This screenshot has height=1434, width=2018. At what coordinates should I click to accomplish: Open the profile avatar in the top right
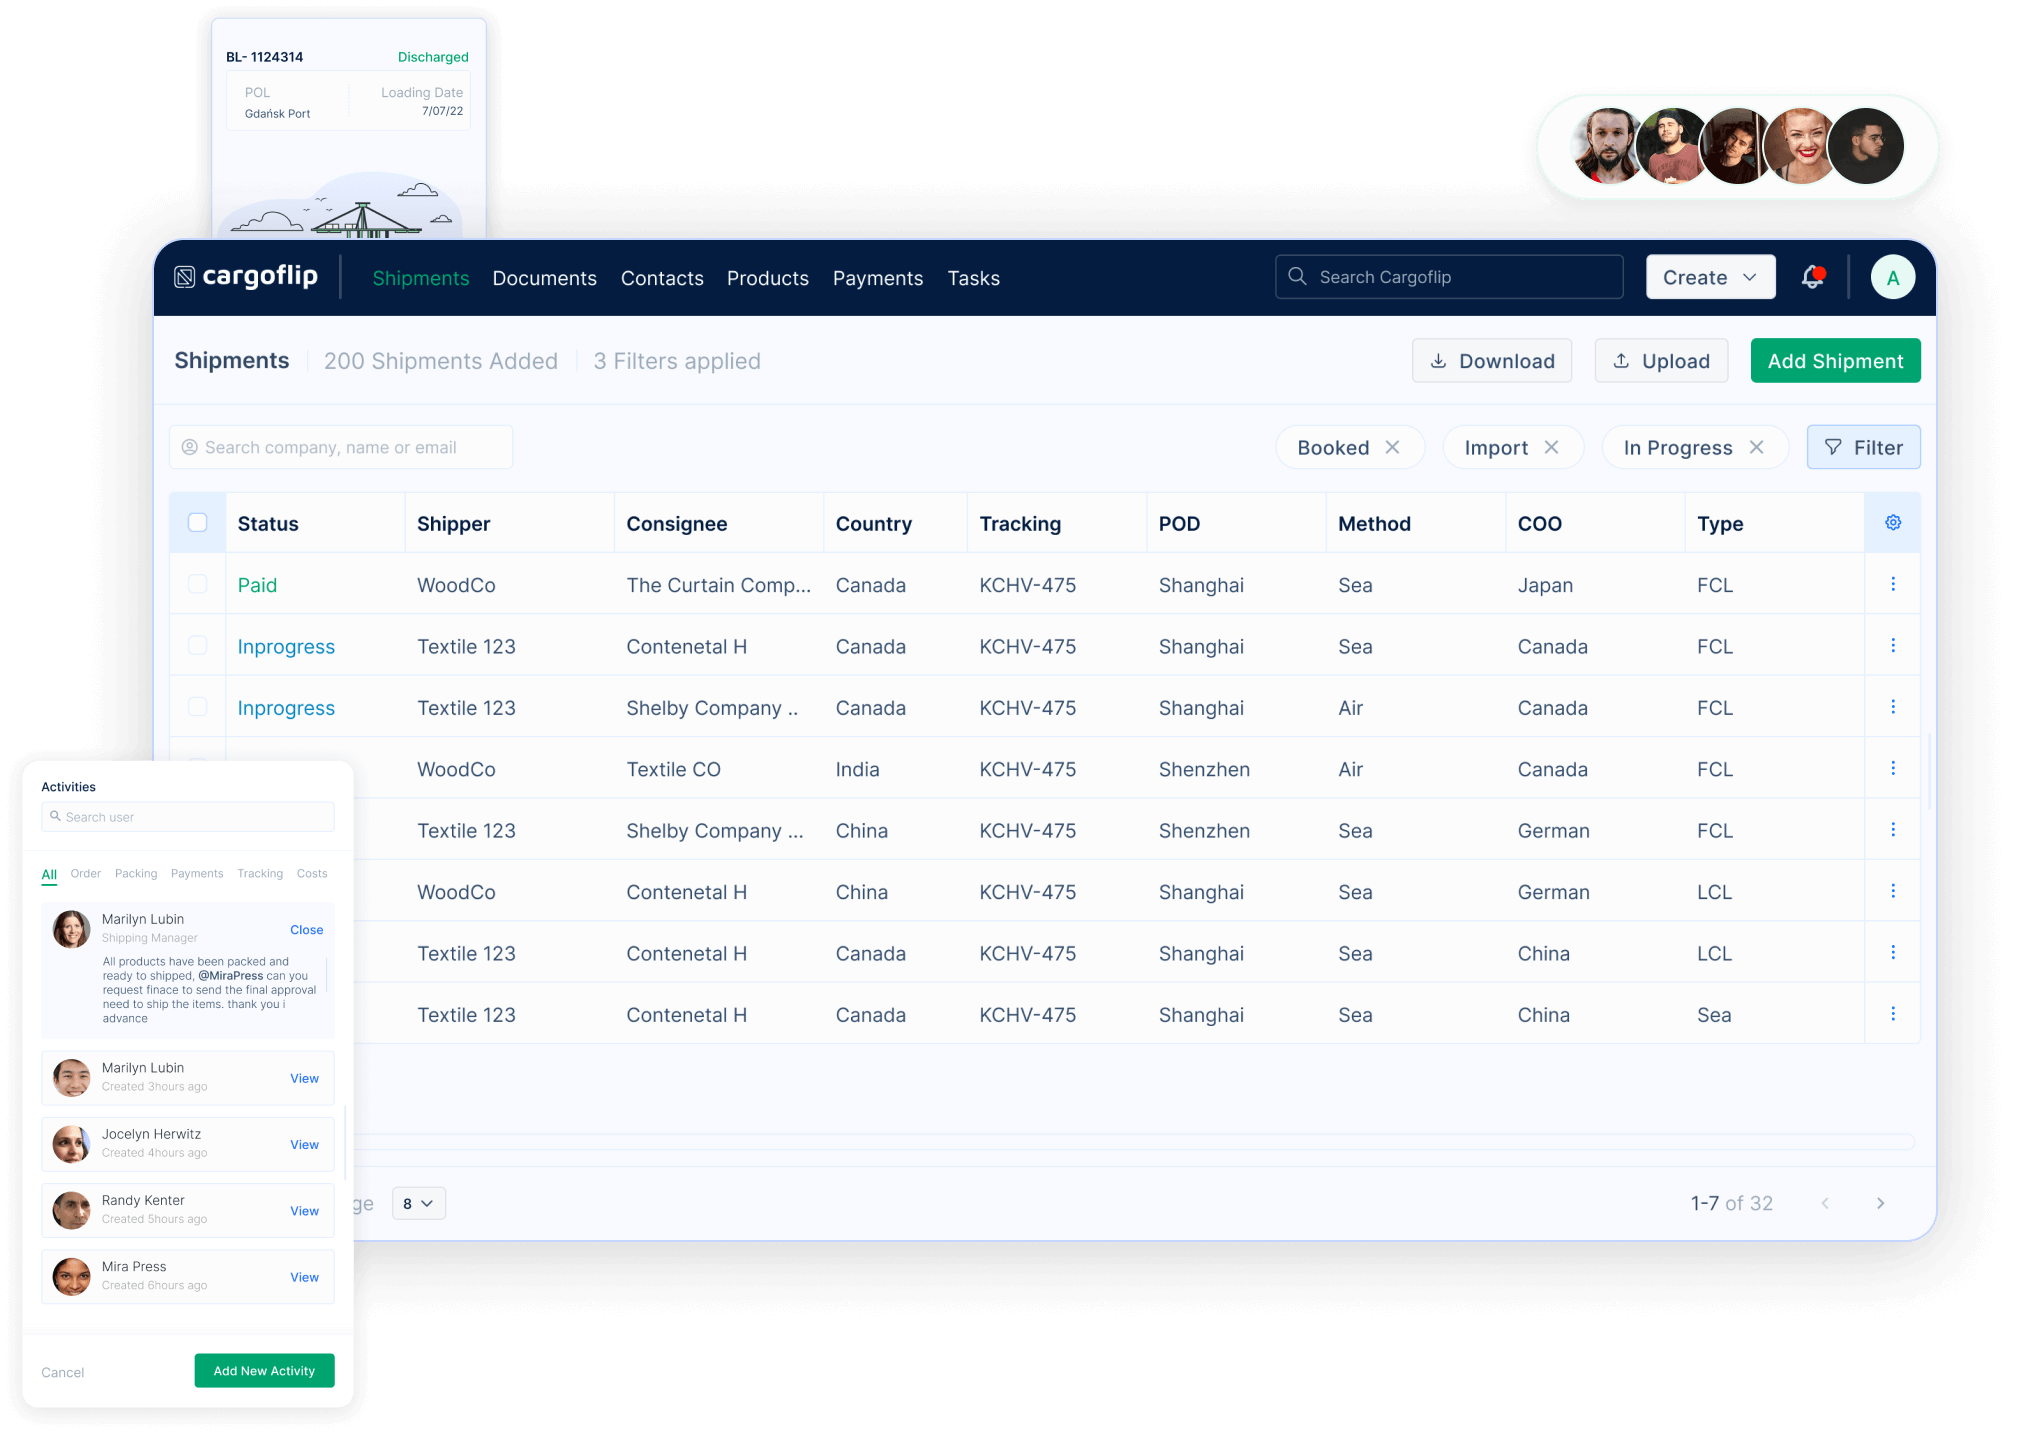[1893, 277]
